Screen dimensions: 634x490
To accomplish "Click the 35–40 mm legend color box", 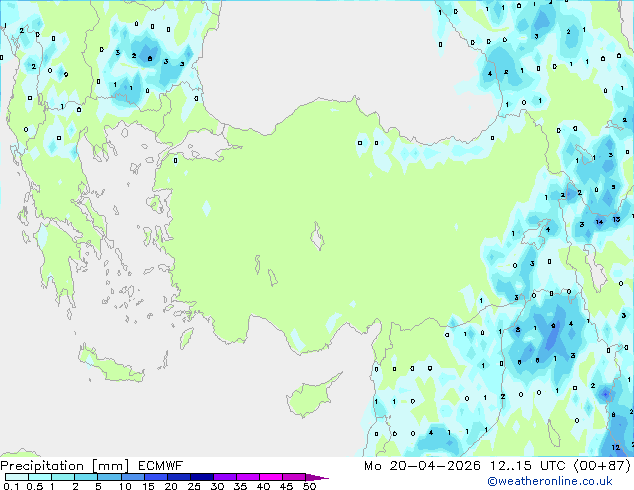I will (247, 477).
